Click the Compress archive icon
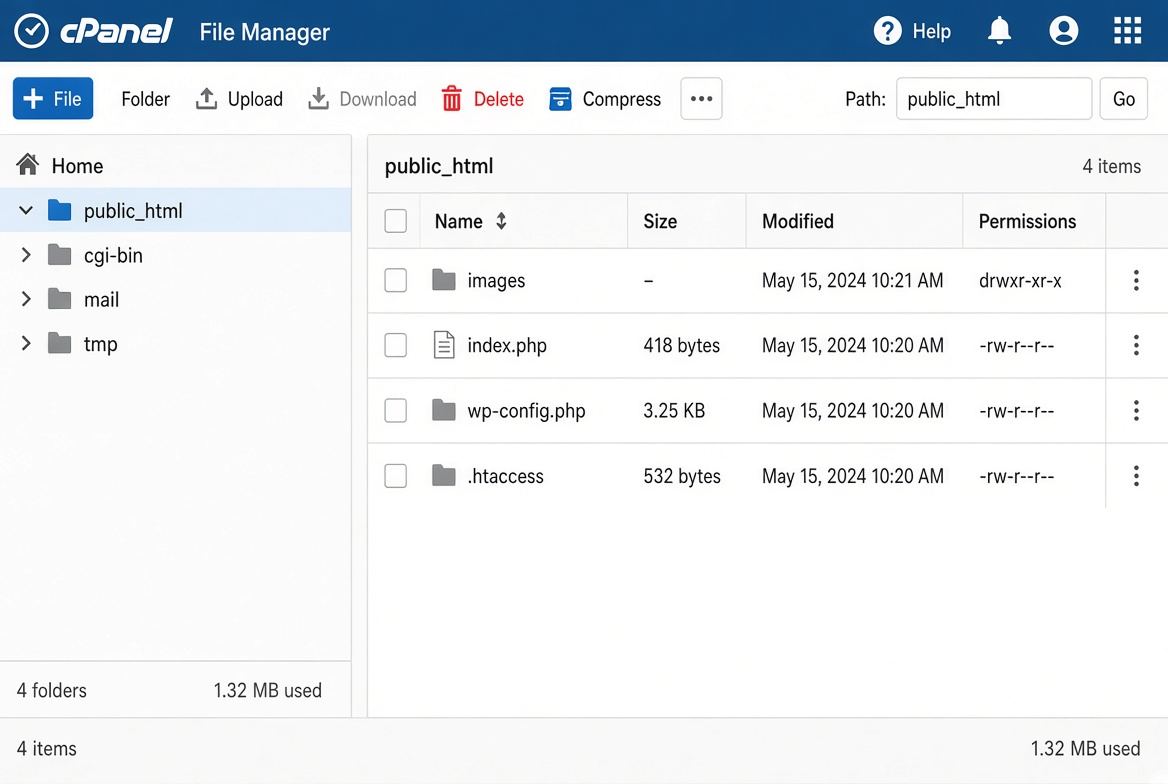 (x=560, y=98)
